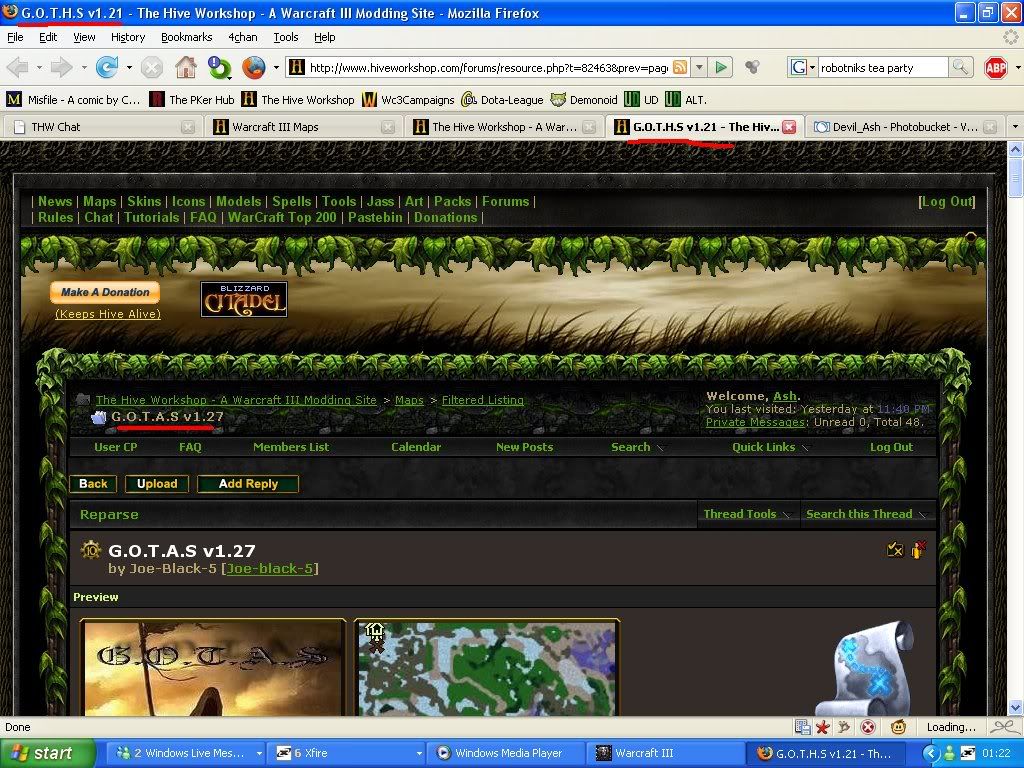Go back with the Firefox back arrow
This screenshot has height=768, width=1024.
18,67
